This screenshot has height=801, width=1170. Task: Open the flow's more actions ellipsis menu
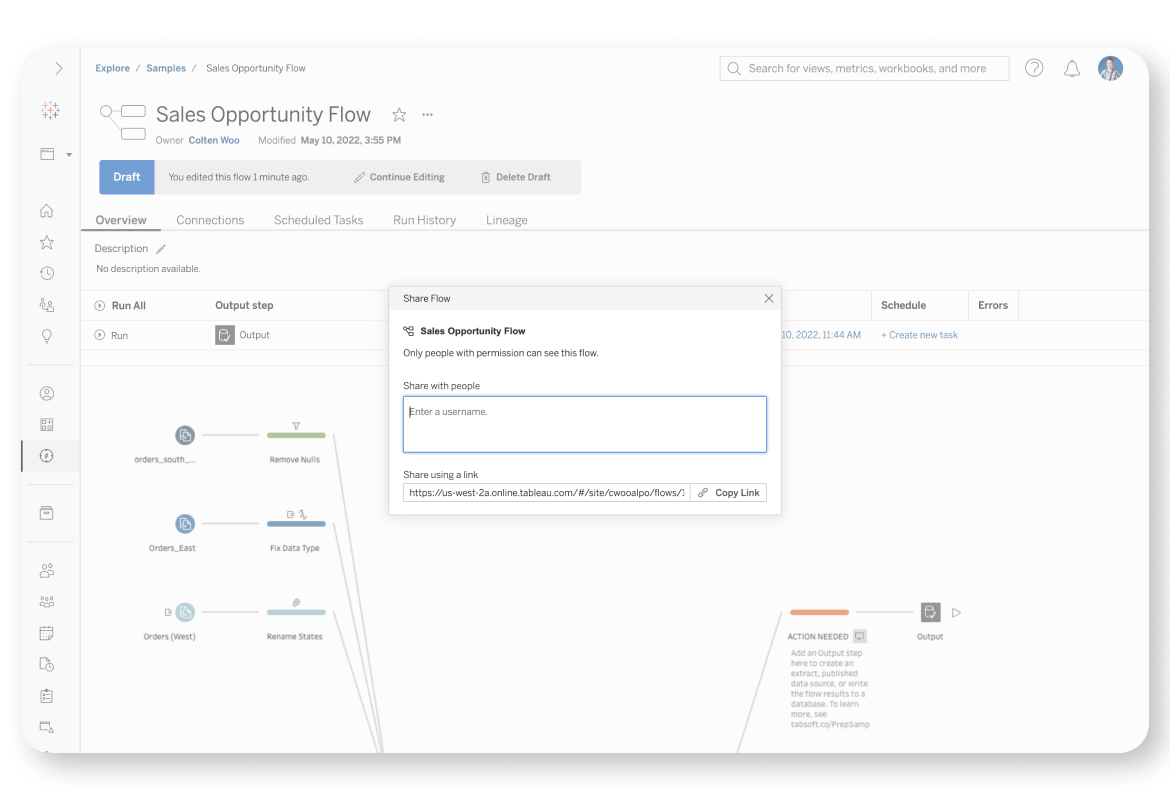click(x=428, y=114)
